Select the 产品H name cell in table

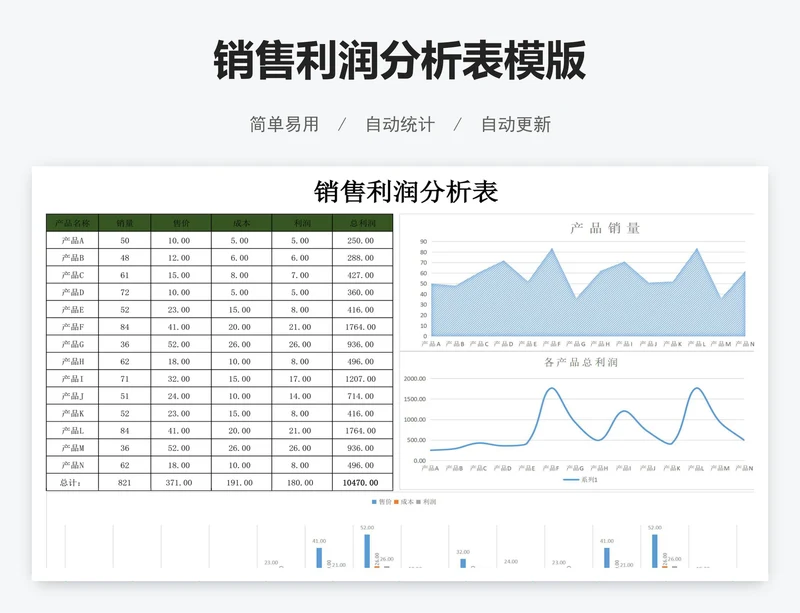tap(72, 361)
